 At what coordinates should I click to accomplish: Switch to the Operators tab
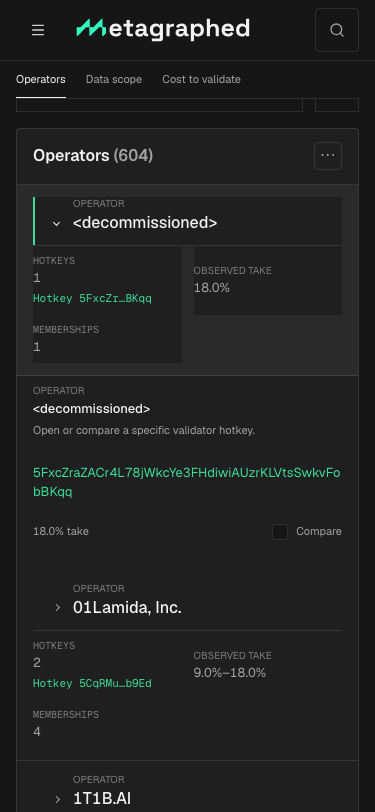[41, 80]
